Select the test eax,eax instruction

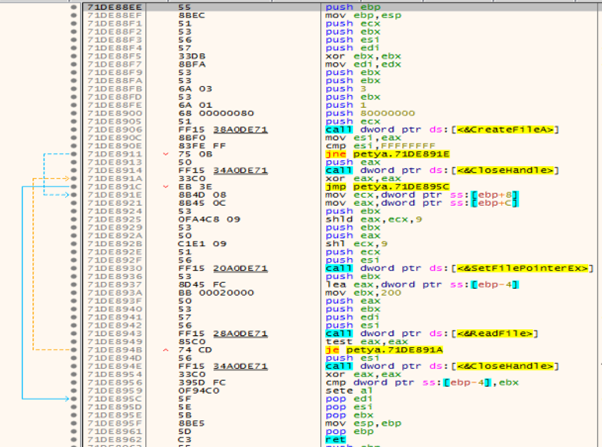click(363, 341)
